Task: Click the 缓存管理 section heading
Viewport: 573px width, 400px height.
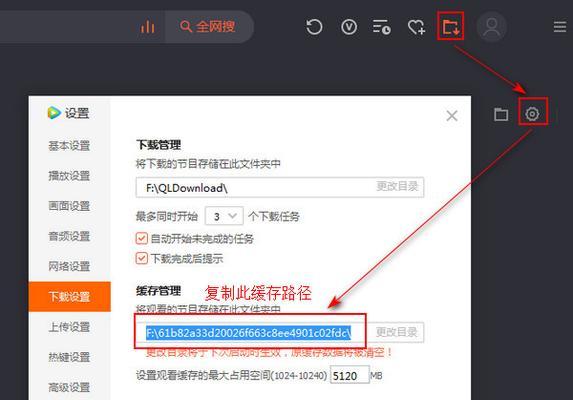Action: 159,291
